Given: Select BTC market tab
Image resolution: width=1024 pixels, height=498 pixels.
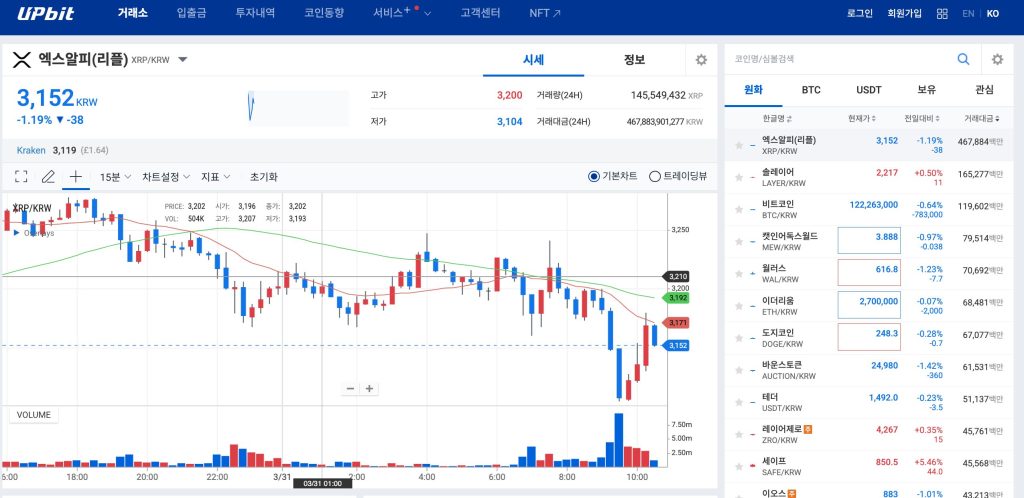Looking at the screenshot, I should (811, 90).
